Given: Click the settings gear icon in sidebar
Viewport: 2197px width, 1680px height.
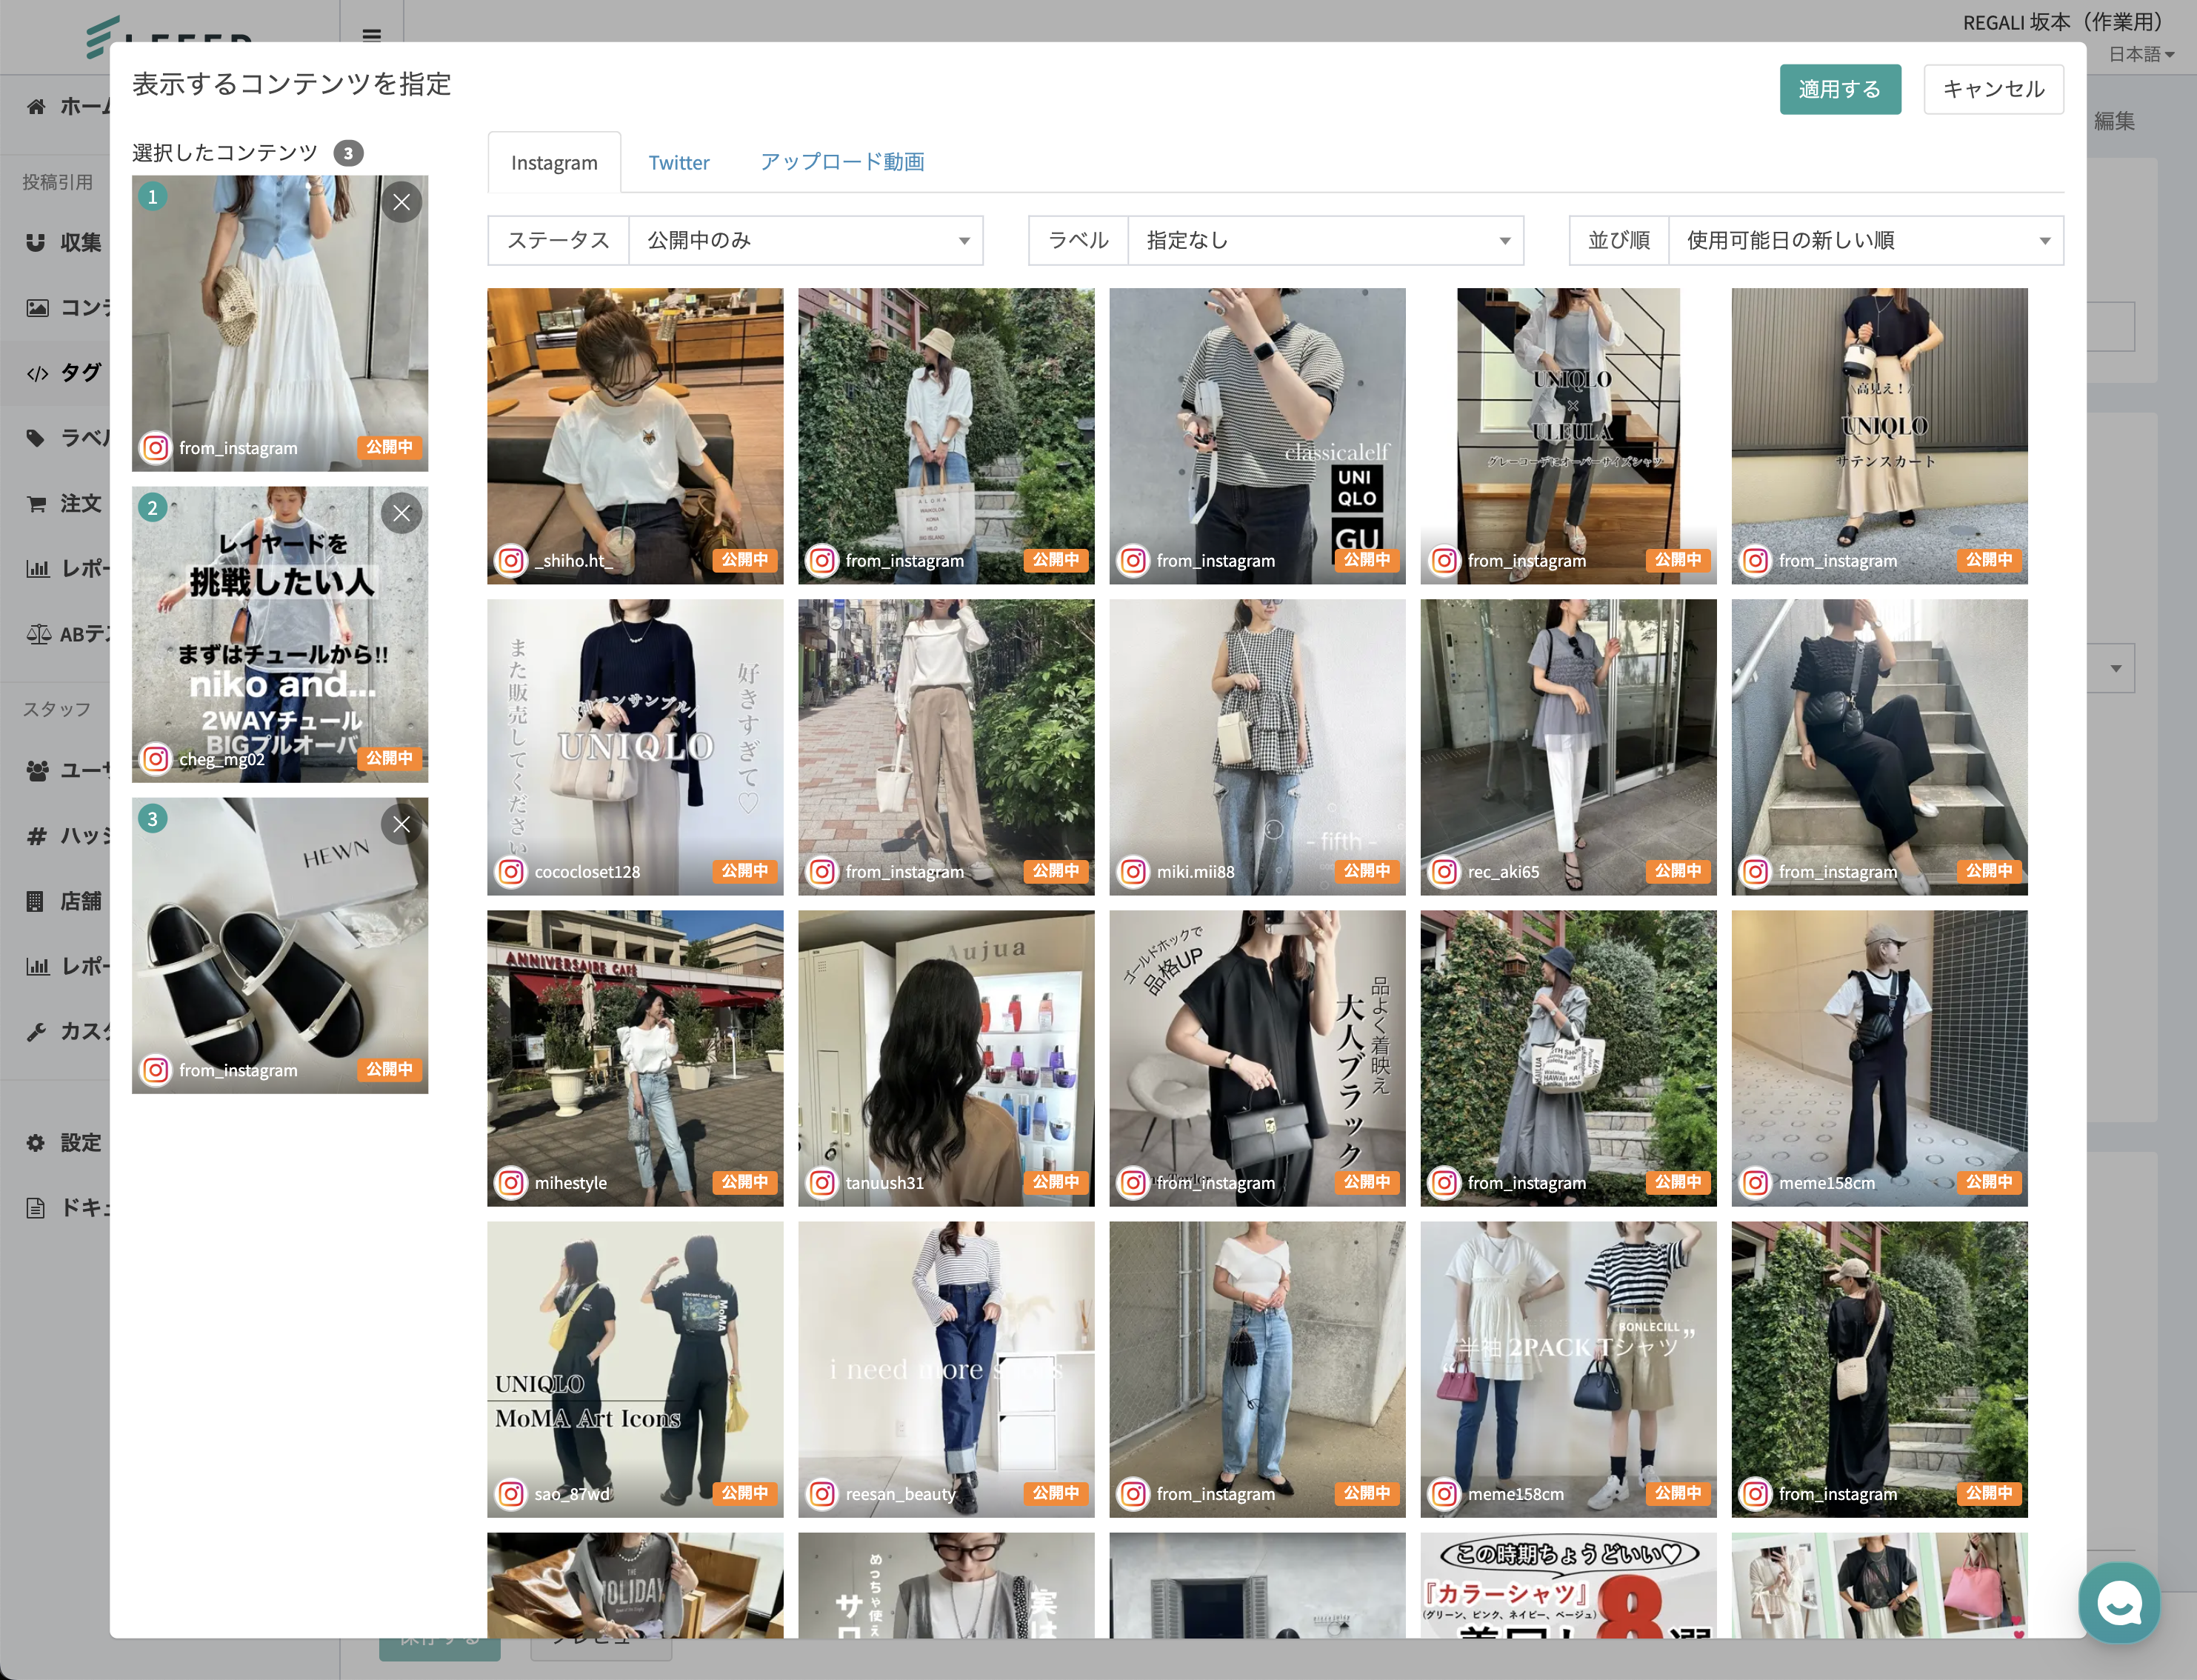Looking at the screenshot, I should point(36,1142).
